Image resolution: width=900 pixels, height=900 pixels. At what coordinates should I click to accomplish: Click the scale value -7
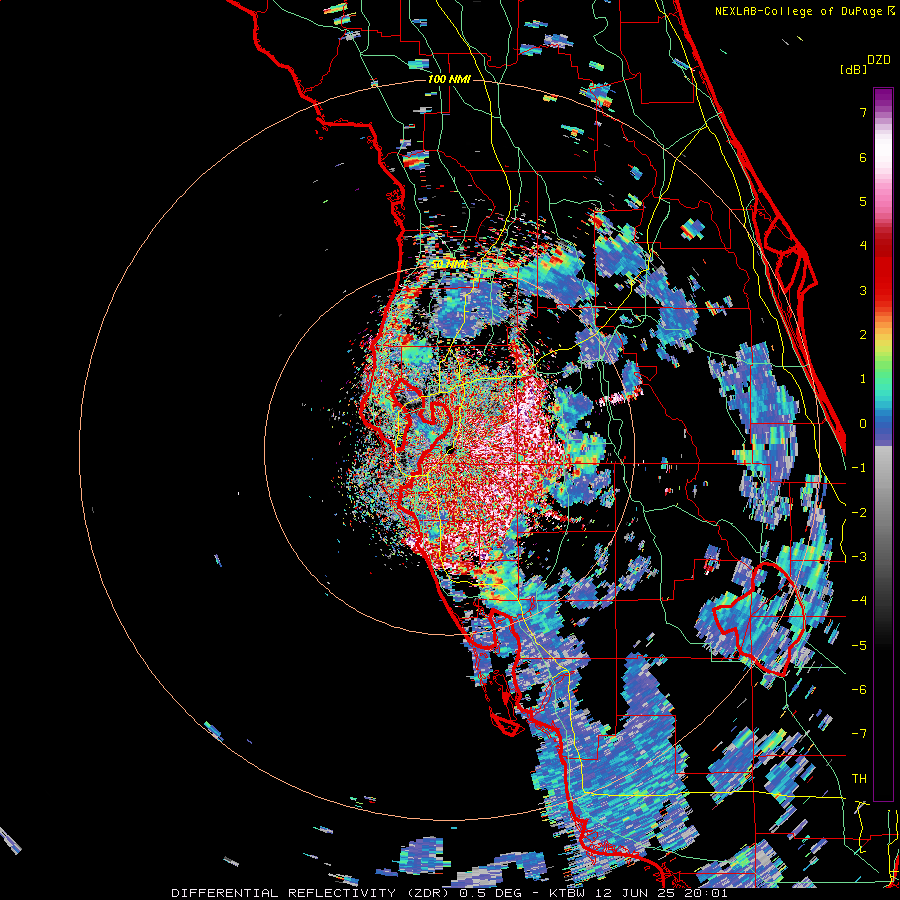pyautogui.click(x=859, y=734)
